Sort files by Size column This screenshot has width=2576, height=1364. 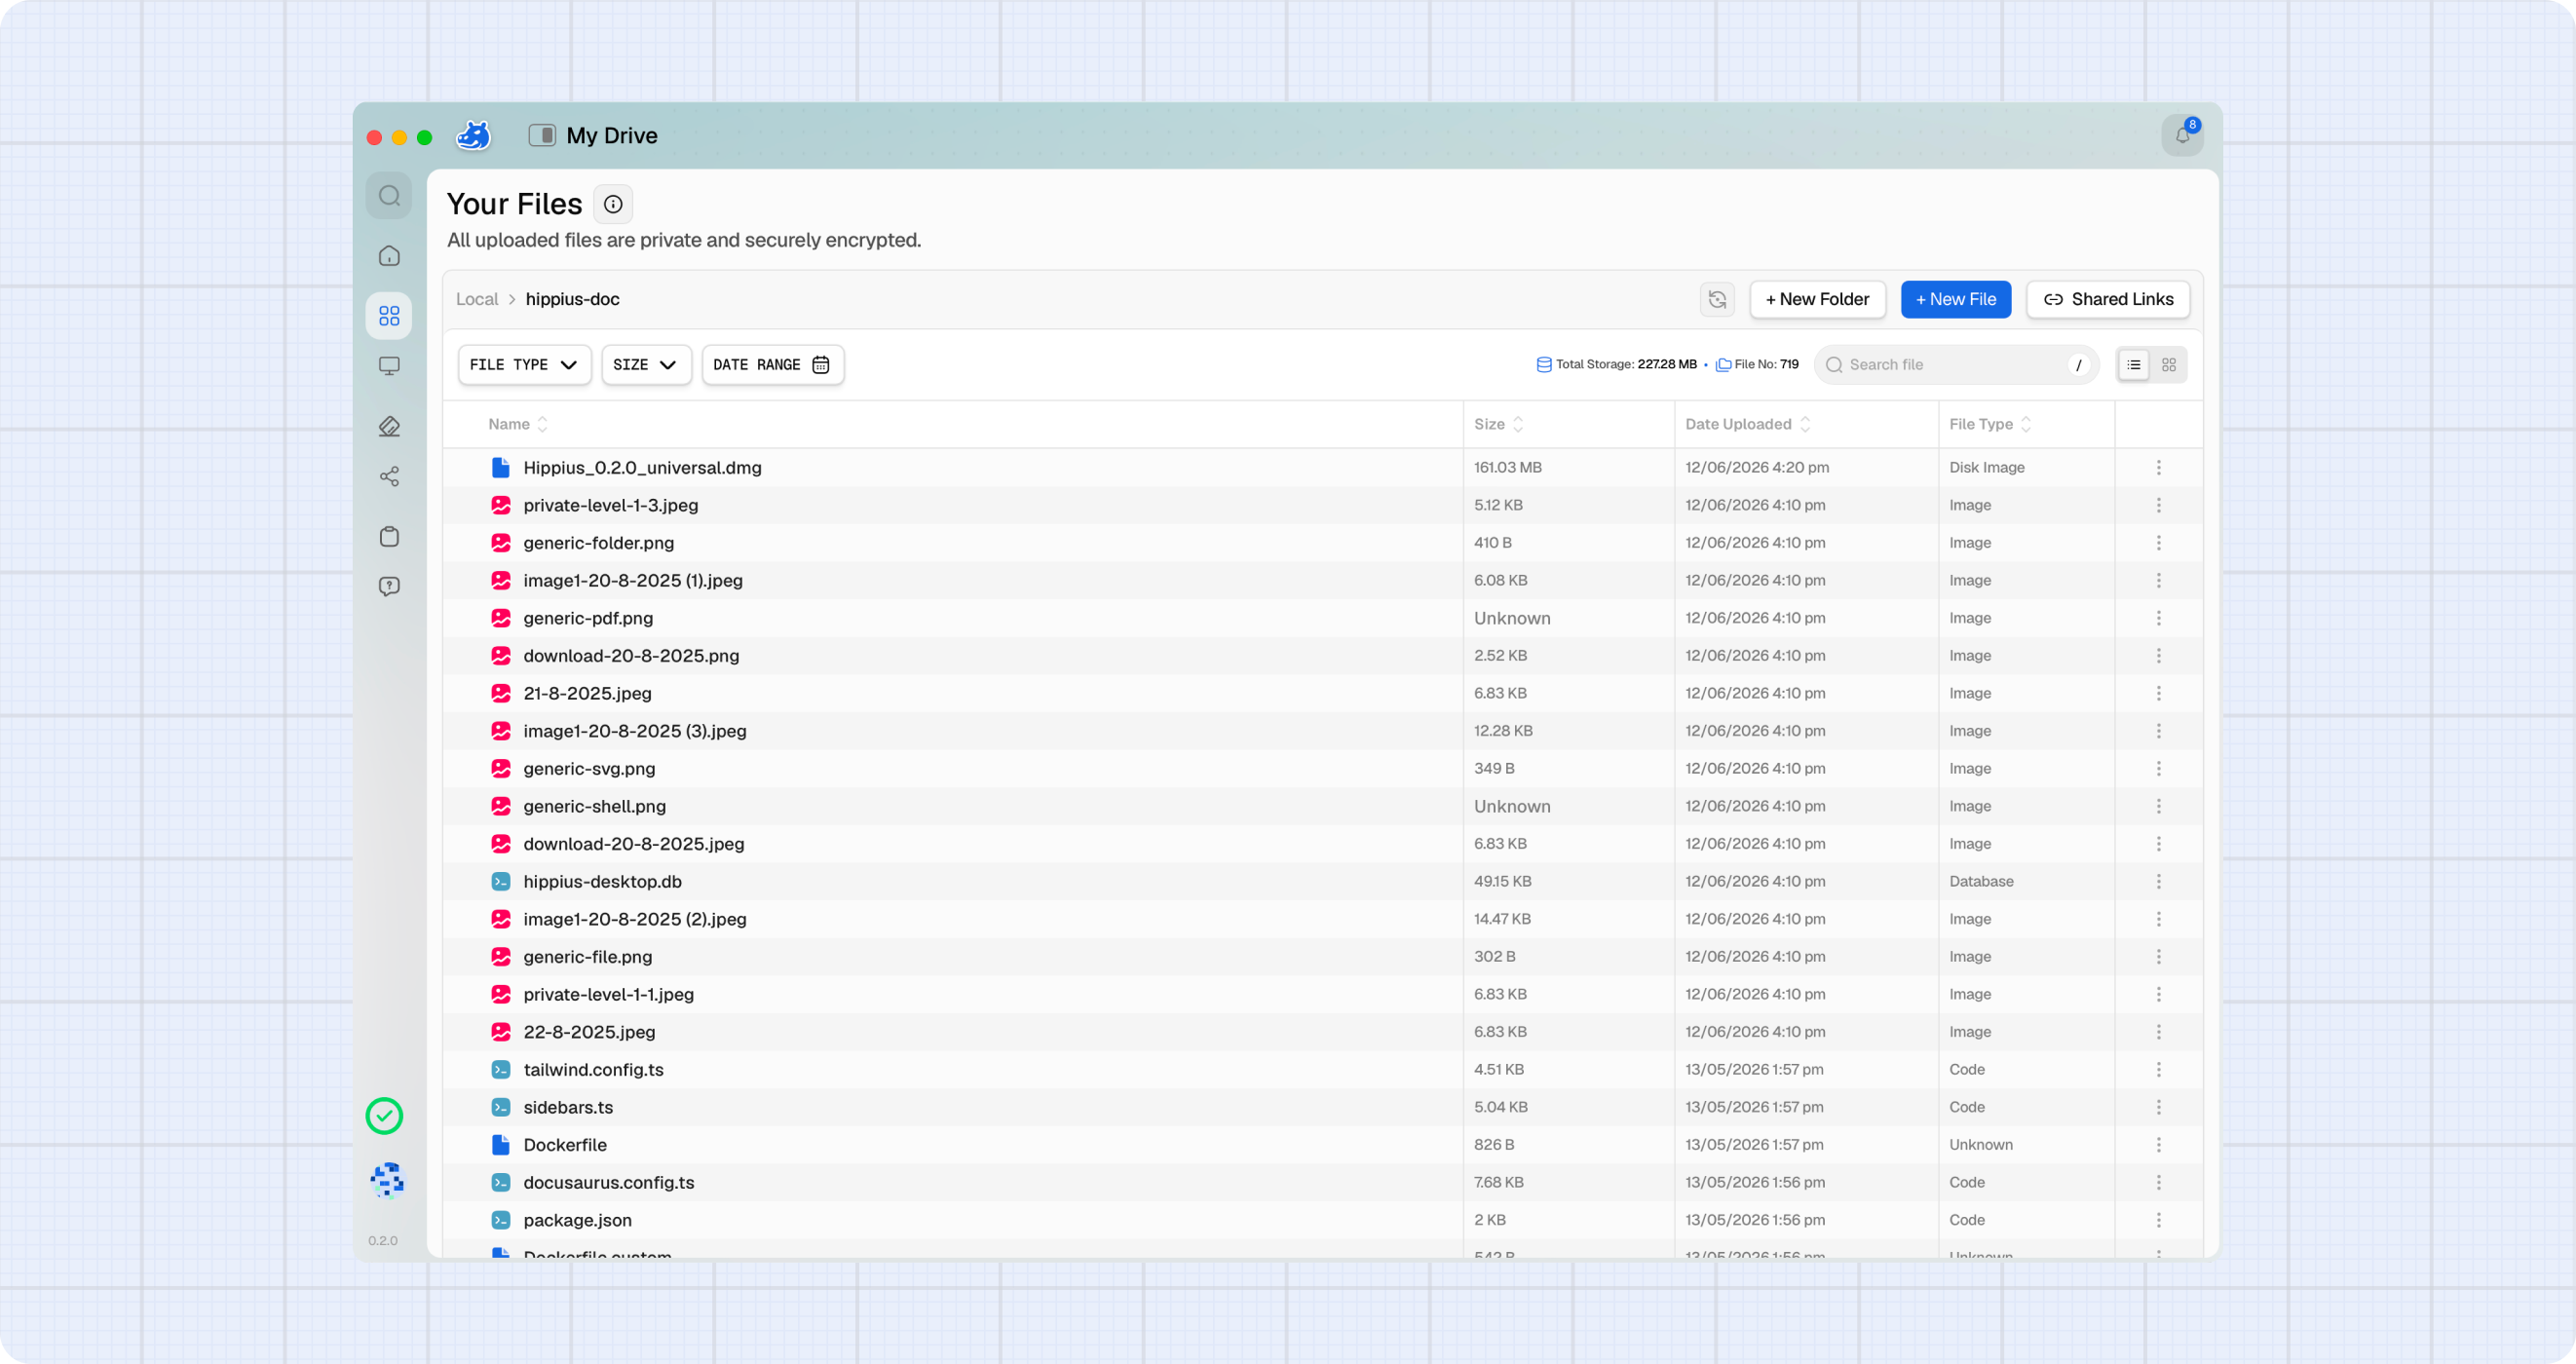point(1498,424)
